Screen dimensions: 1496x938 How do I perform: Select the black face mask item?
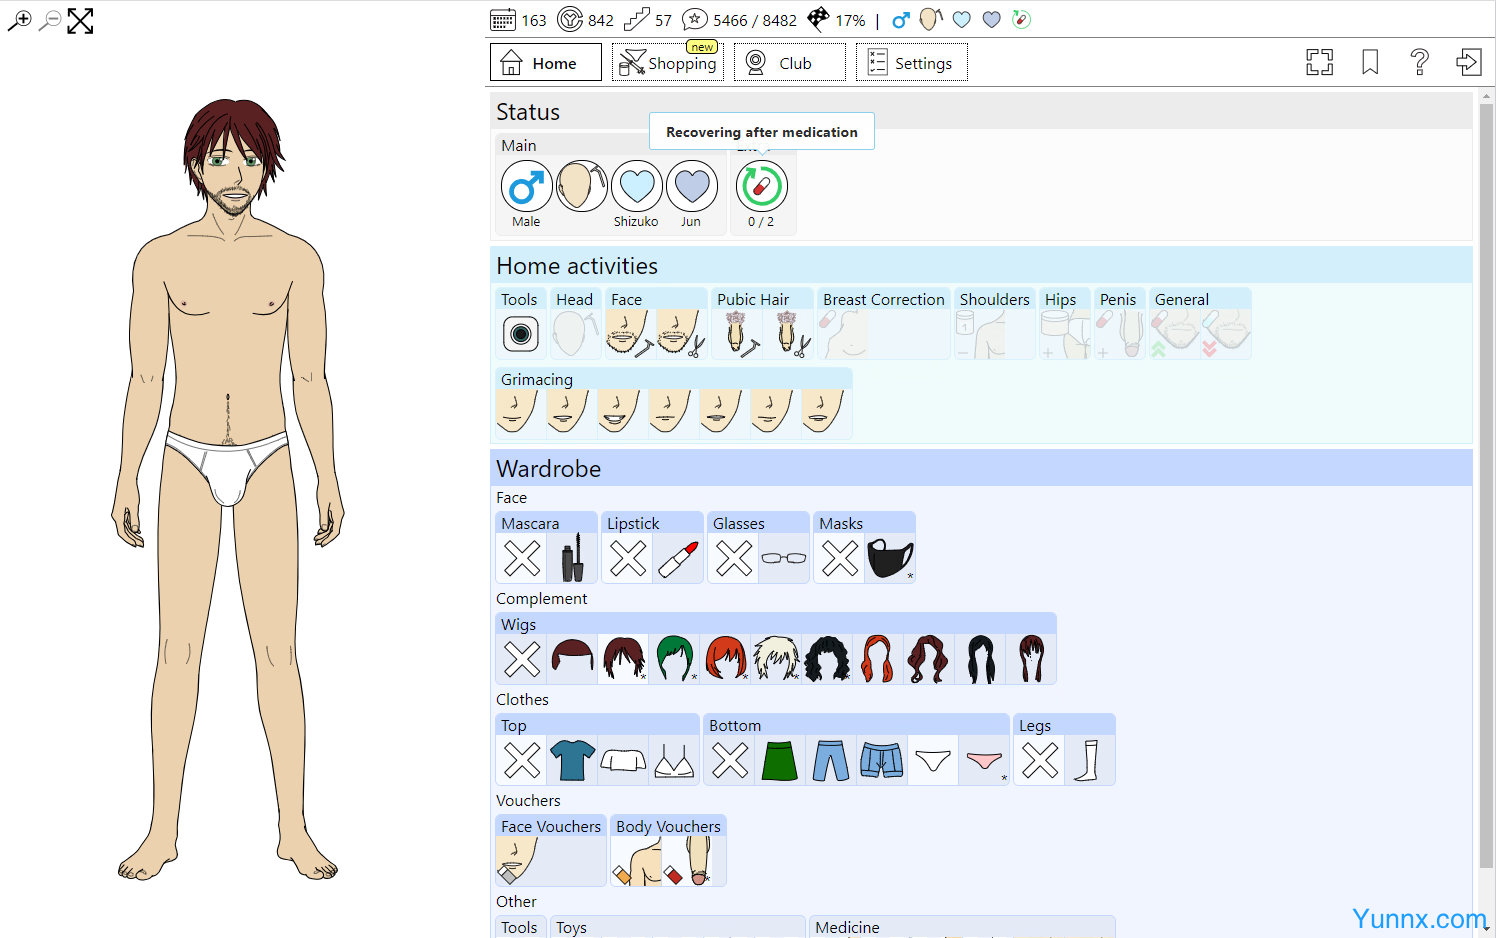pyautogui.click(x=889, y=558)
